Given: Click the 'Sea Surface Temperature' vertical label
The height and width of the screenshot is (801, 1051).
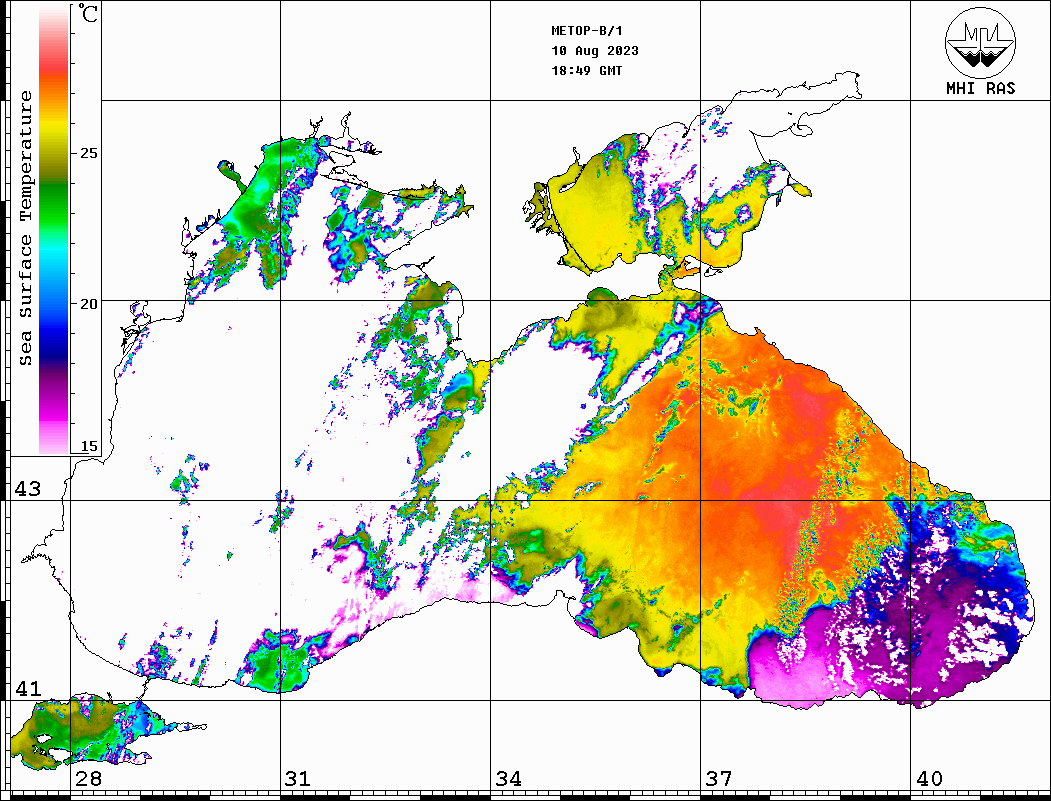Looking at the screenshot, I should click(x=25, y=229).
